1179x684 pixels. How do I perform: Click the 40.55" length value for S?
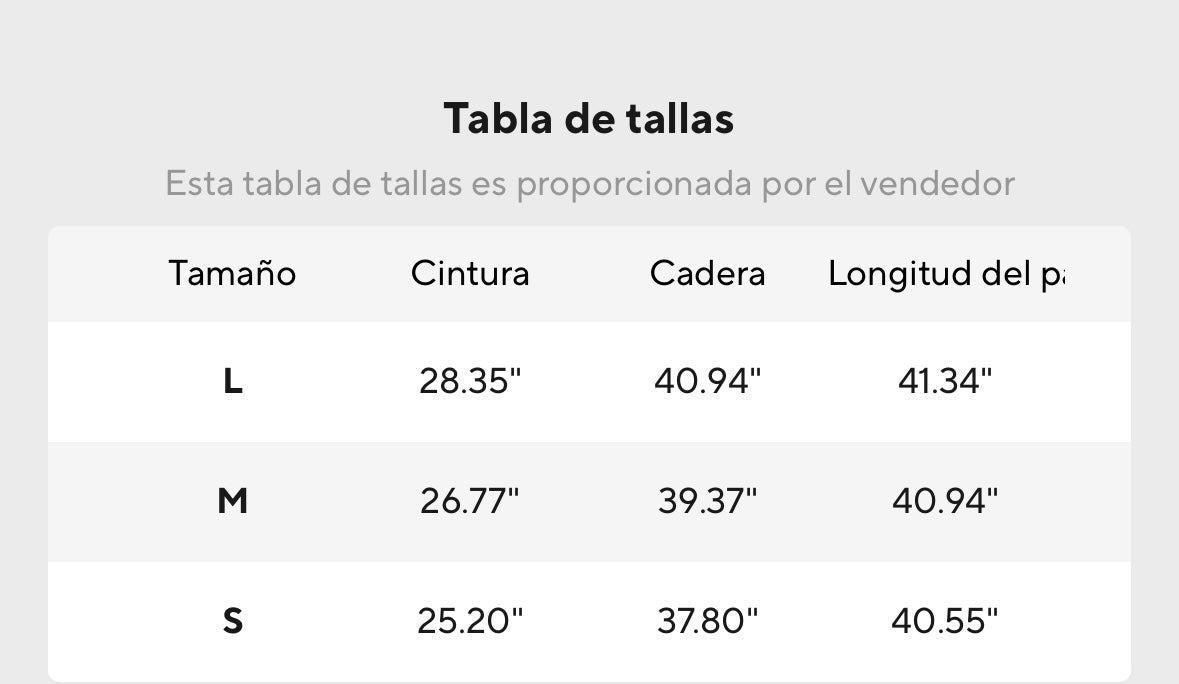(945, 621)
